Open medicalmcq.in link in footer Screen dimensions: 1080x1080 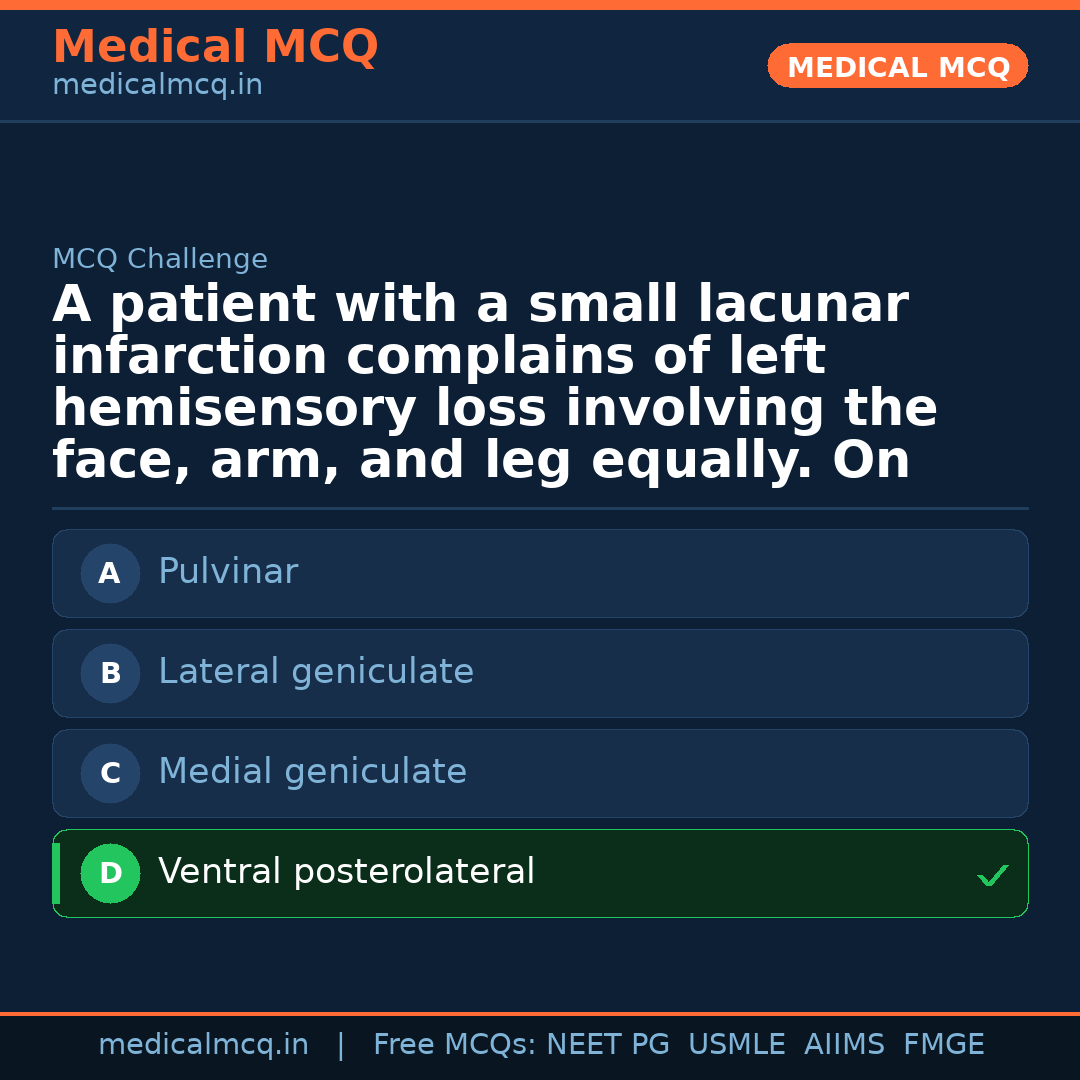click(204, 1043)
